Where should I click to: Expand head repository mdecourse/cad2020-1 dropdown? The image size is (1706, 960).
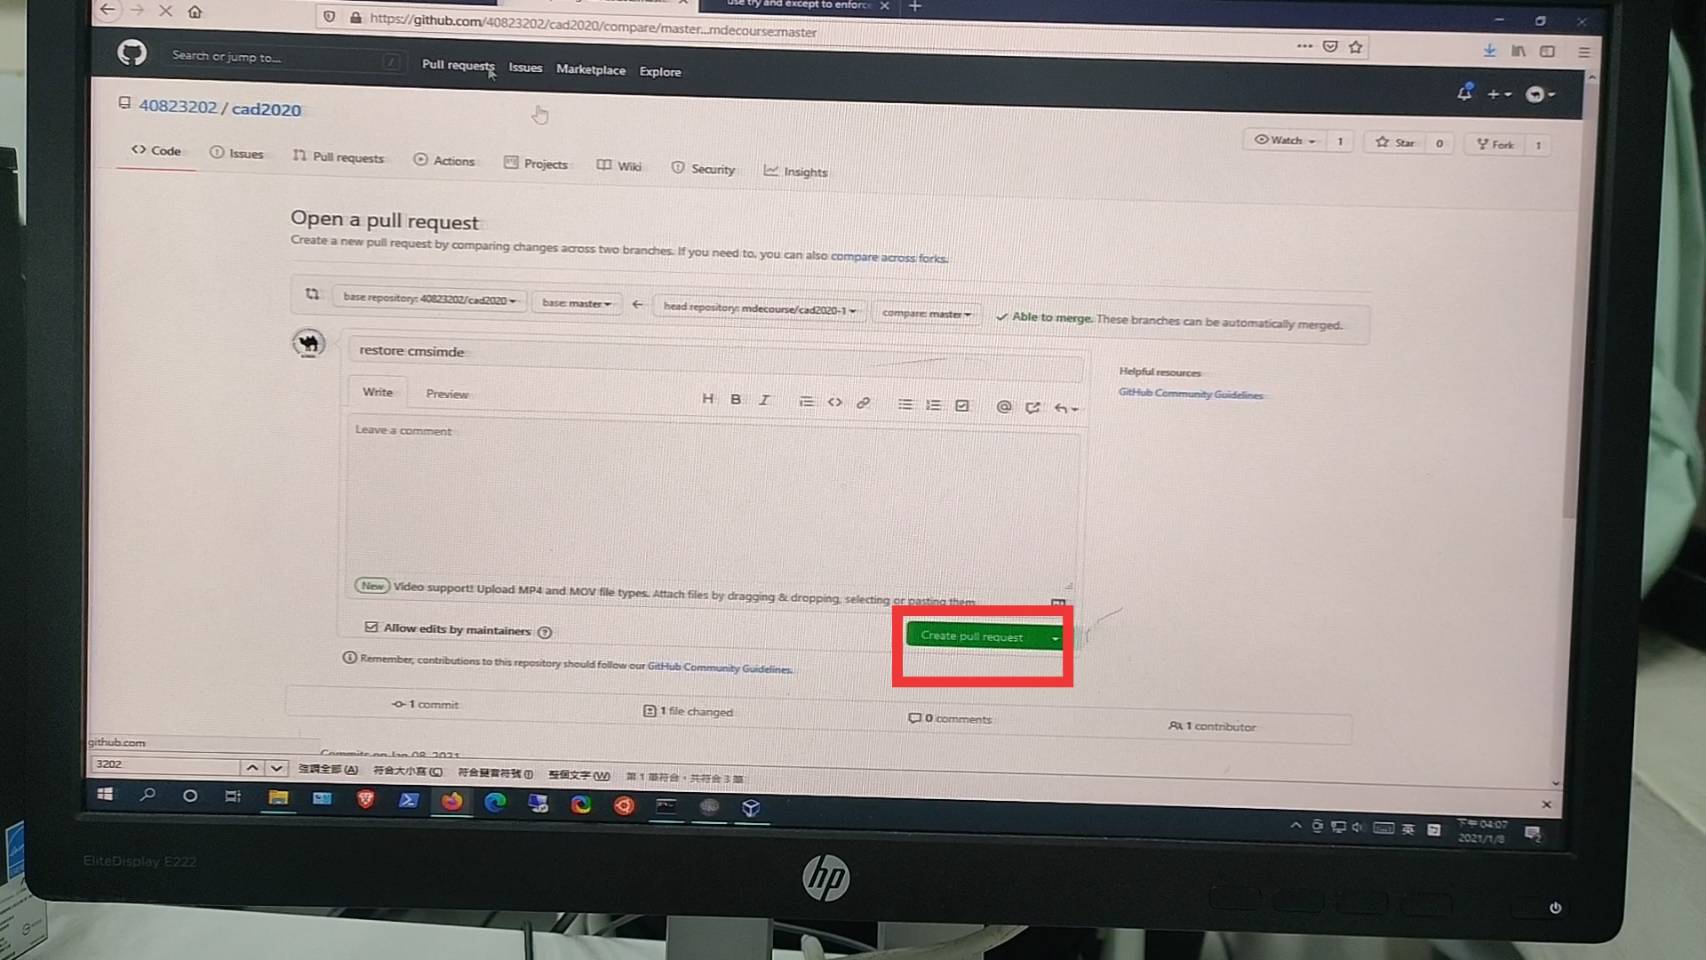(x=759, y=308)
